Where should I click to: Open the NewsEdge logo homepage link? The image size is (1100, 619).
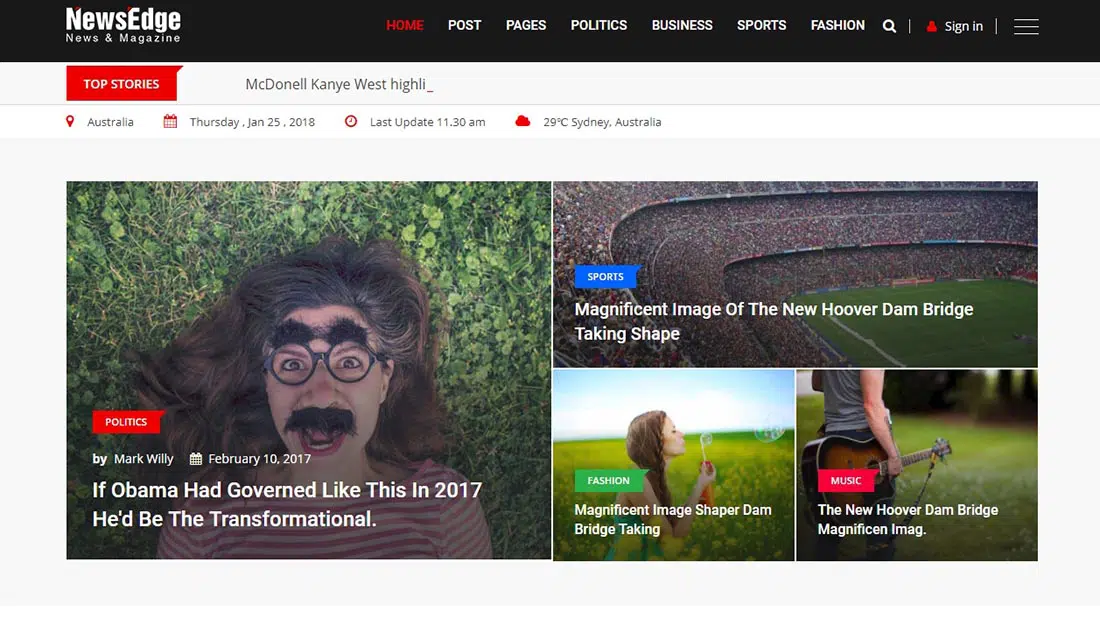123,25
